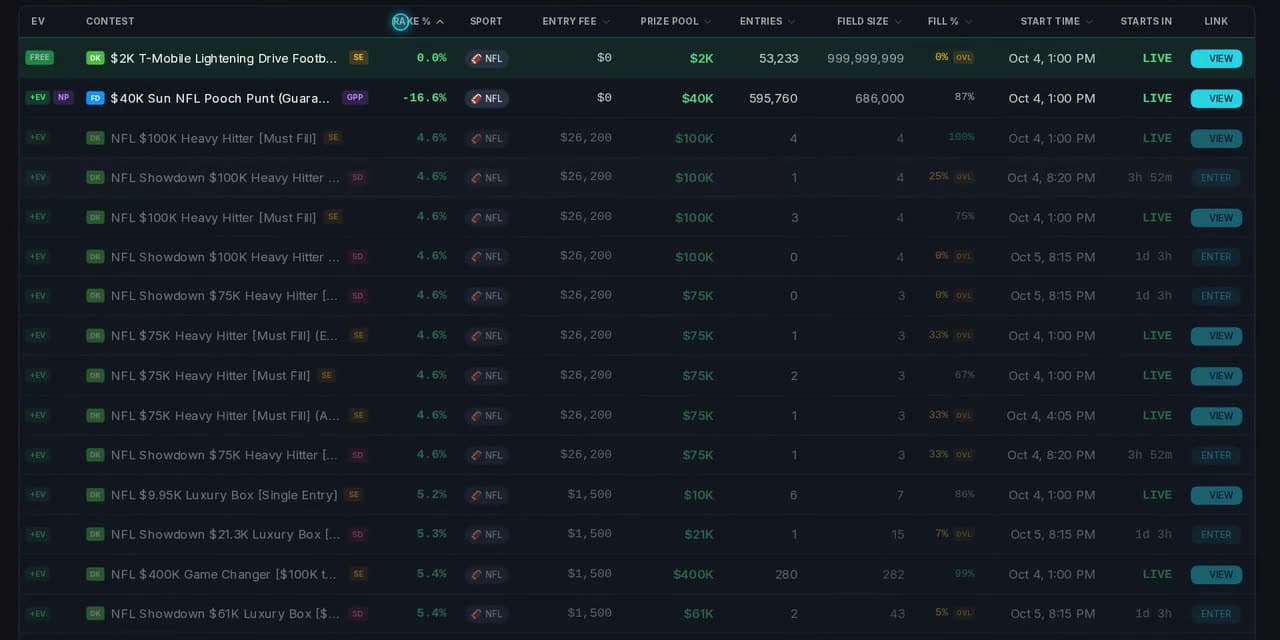1280x640 pixels.
Task: Click the $400K prize pool amount
Action: pos(693,574)
